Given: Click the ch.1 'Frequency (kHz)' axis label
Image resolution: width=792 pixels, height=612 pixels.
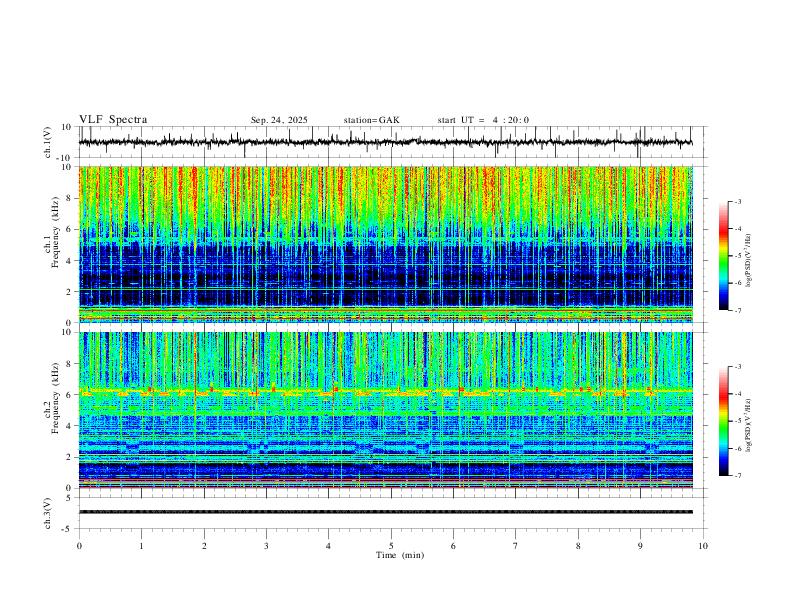Looking at the screenshot, I should (x=55, y=232).
